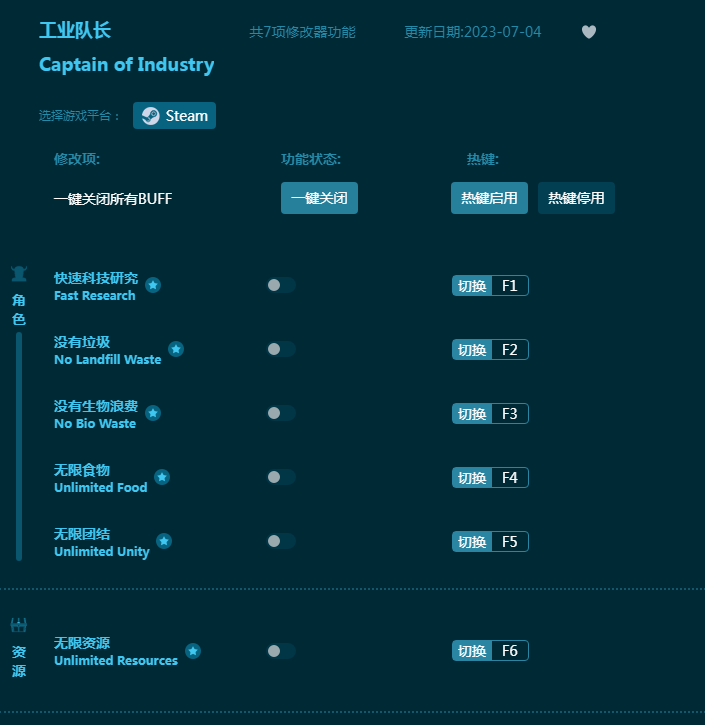The image size is (705, 725).
Task: Click 切换 button for F4 hotkey
Action: click(472, 478)
